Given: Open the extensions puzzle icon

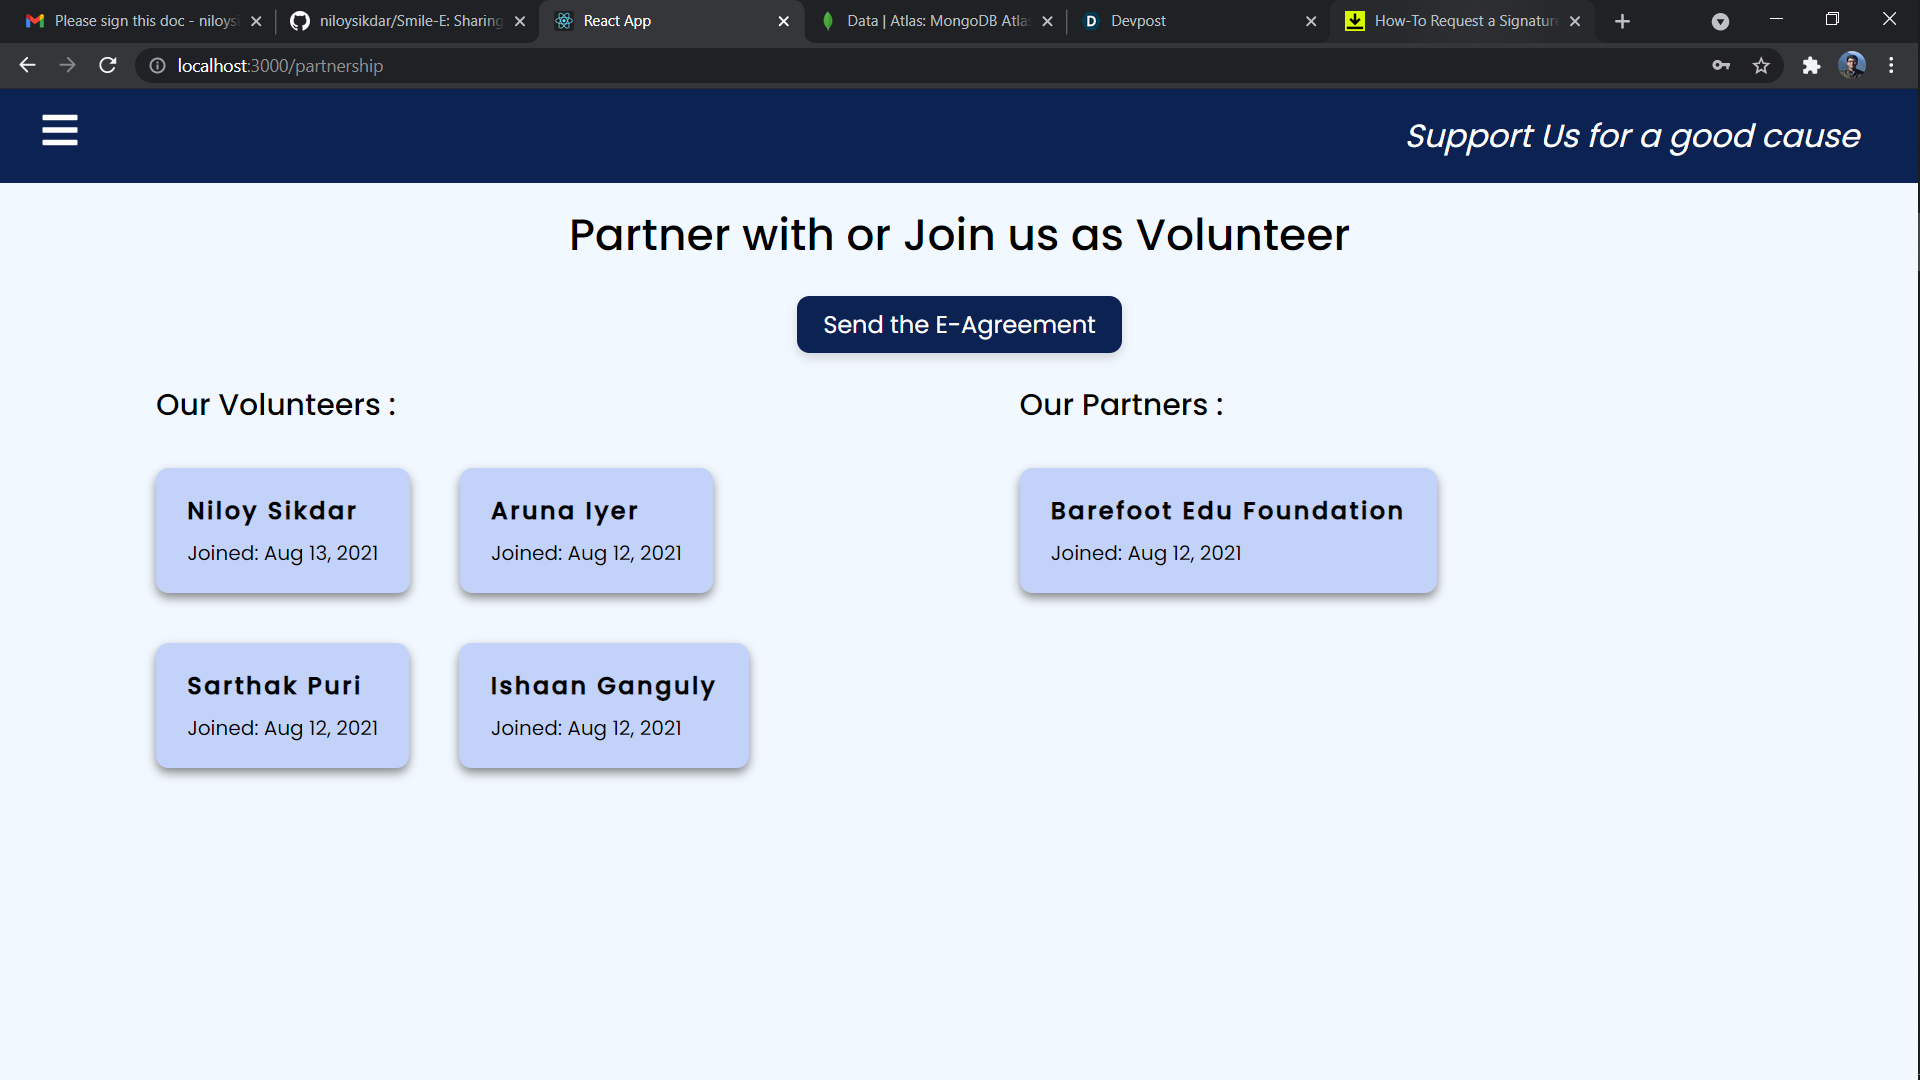Looking at the screenshot, I should 1811,66.
